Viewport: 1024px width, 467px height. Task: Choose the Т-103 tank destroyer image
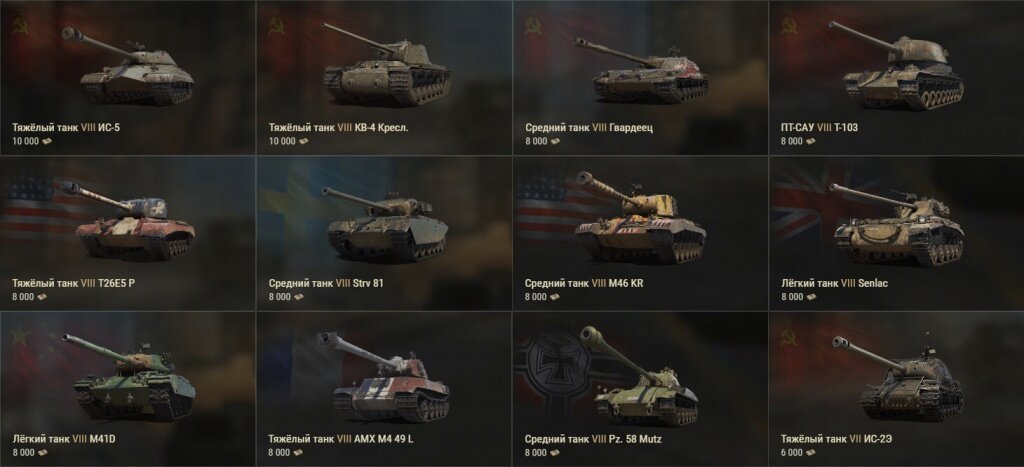897,64
